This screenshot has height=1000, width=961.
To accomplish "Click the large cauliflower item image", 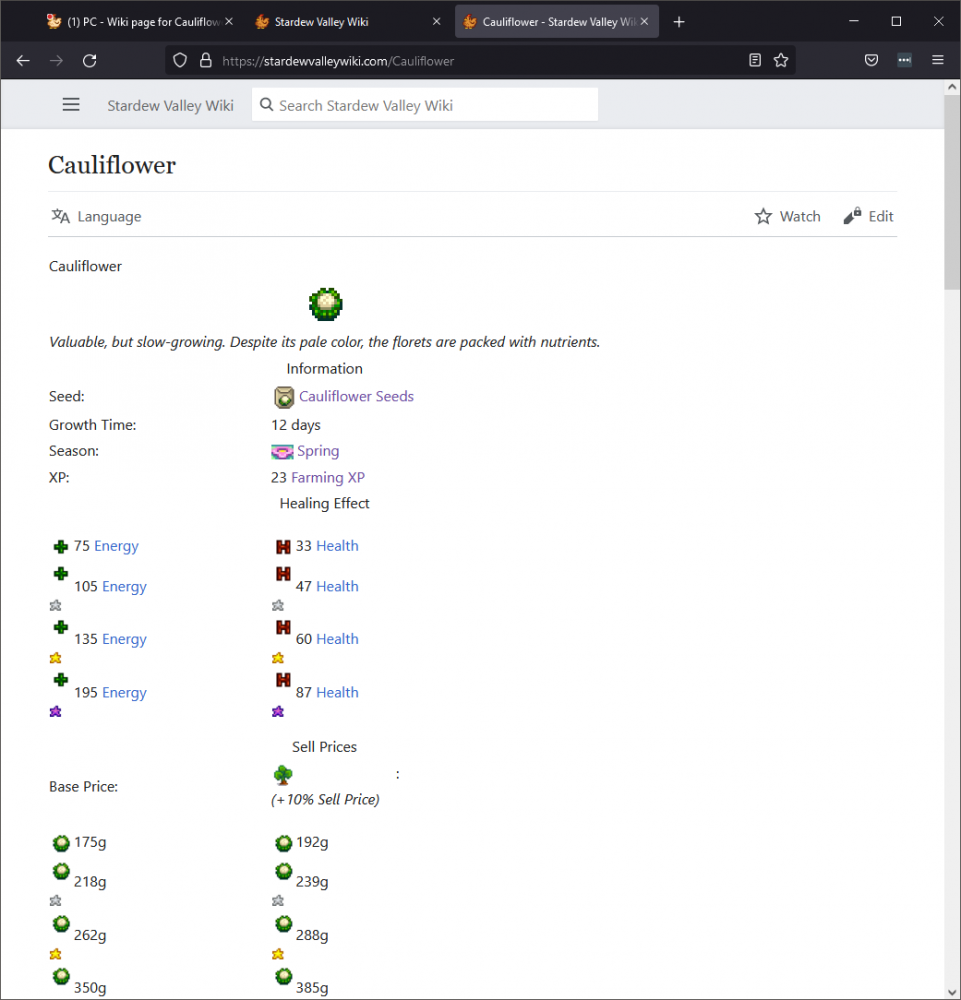I will (x=326, y=304).
